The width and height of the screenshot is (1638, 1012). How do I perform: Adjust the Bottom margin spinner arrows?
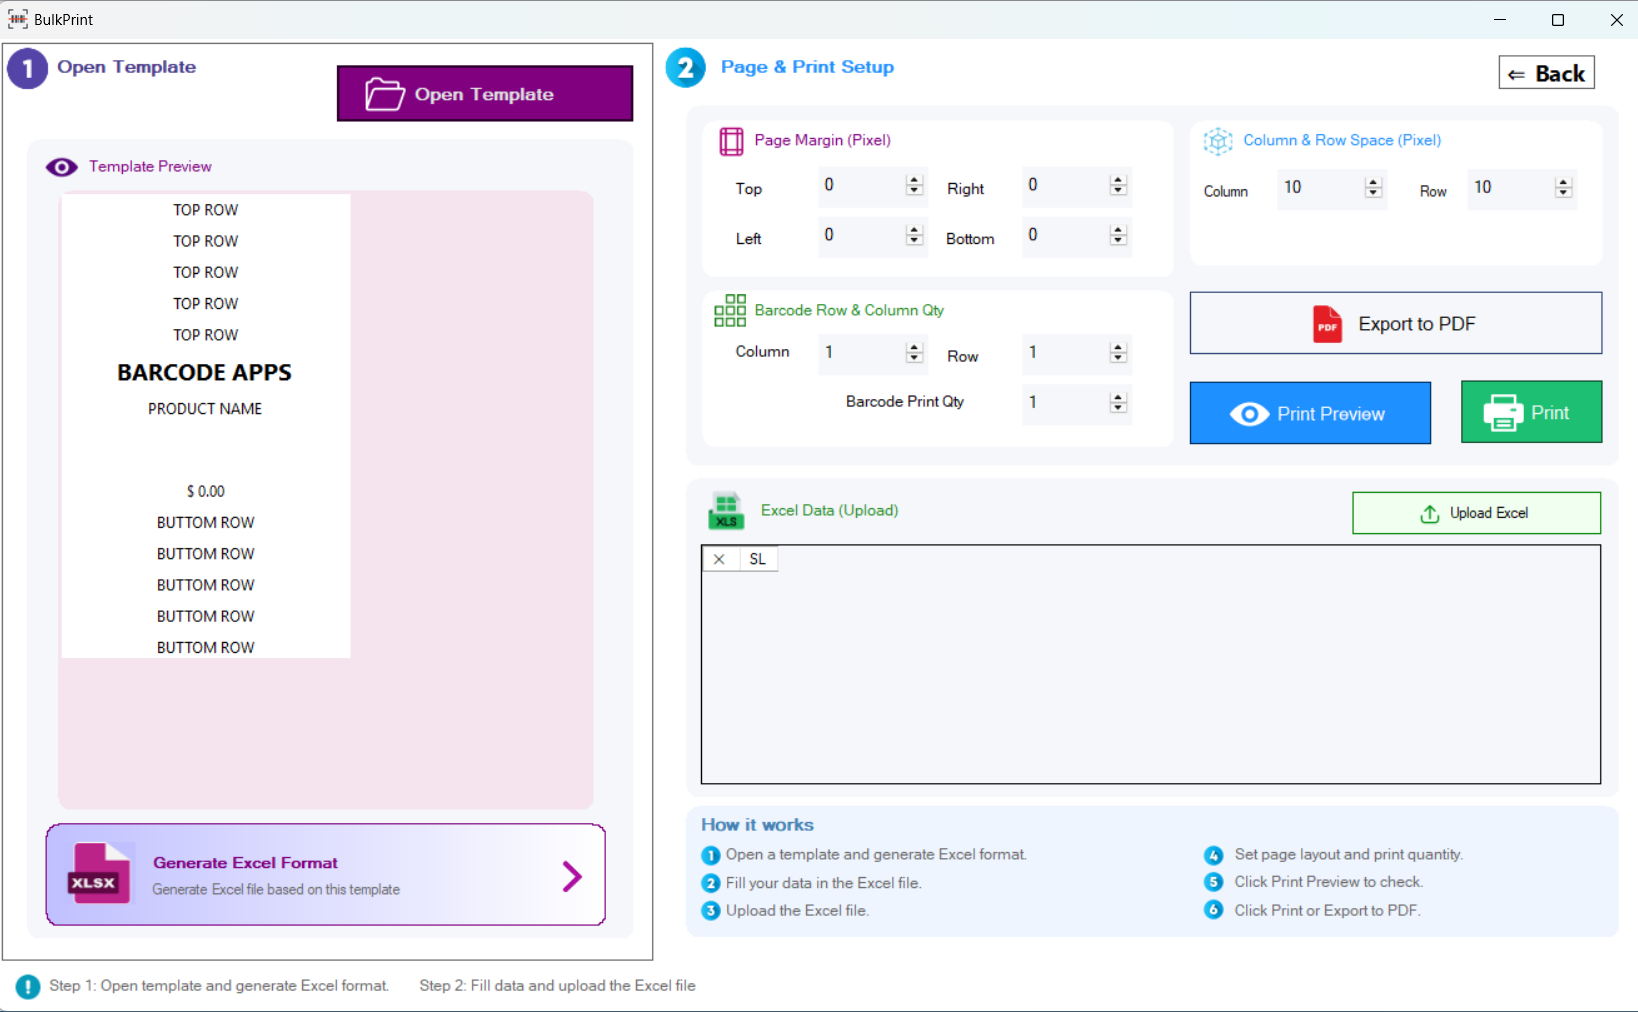1118,235
